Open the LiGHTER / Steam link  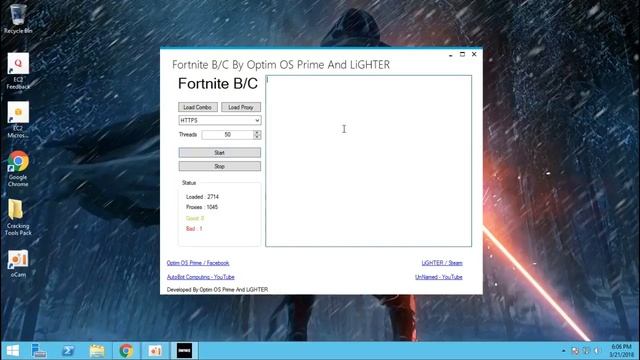(442, 263)
